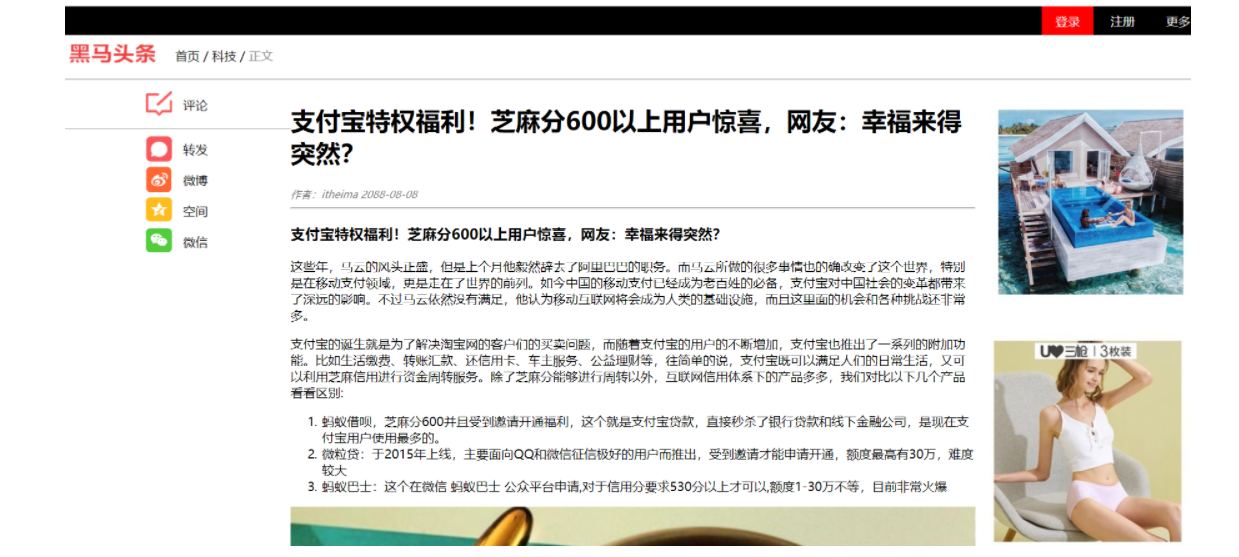The height and width of the screenshot is (557, 1239).
Task: Click the 微信 label
Action: (195, 242)
